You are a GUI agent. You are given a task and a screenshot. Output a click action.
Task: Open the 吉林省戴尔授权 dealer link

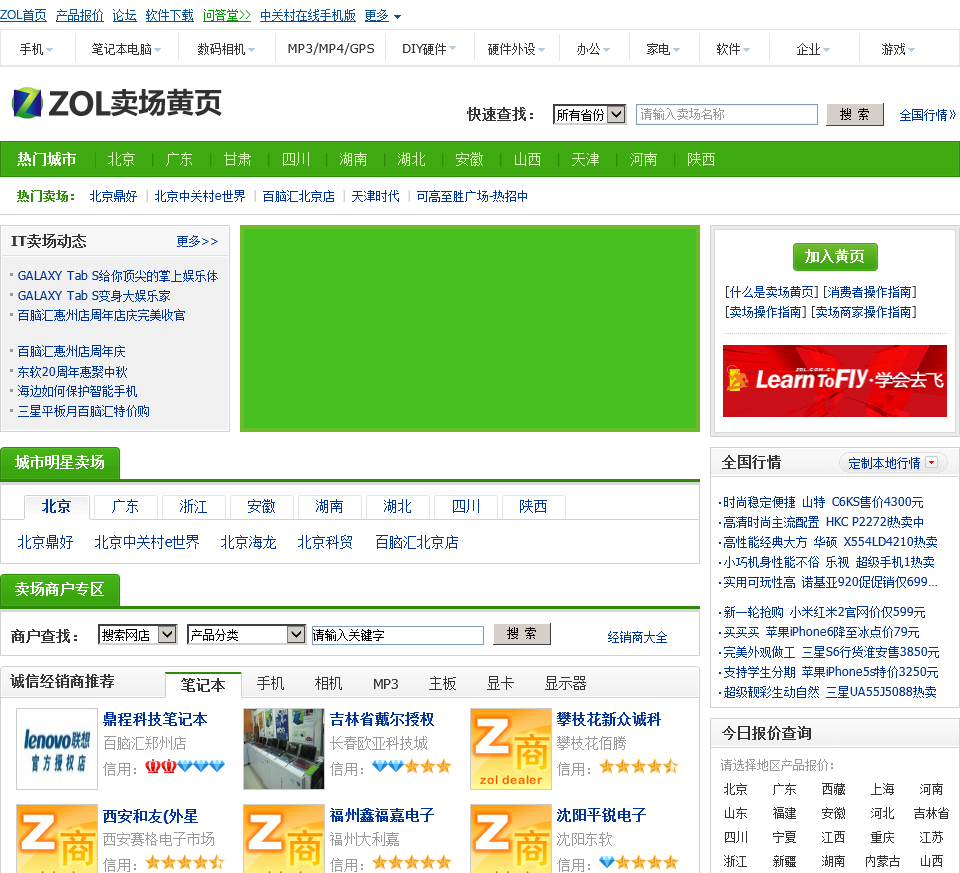pyautogui.click(x=382, y=719)
